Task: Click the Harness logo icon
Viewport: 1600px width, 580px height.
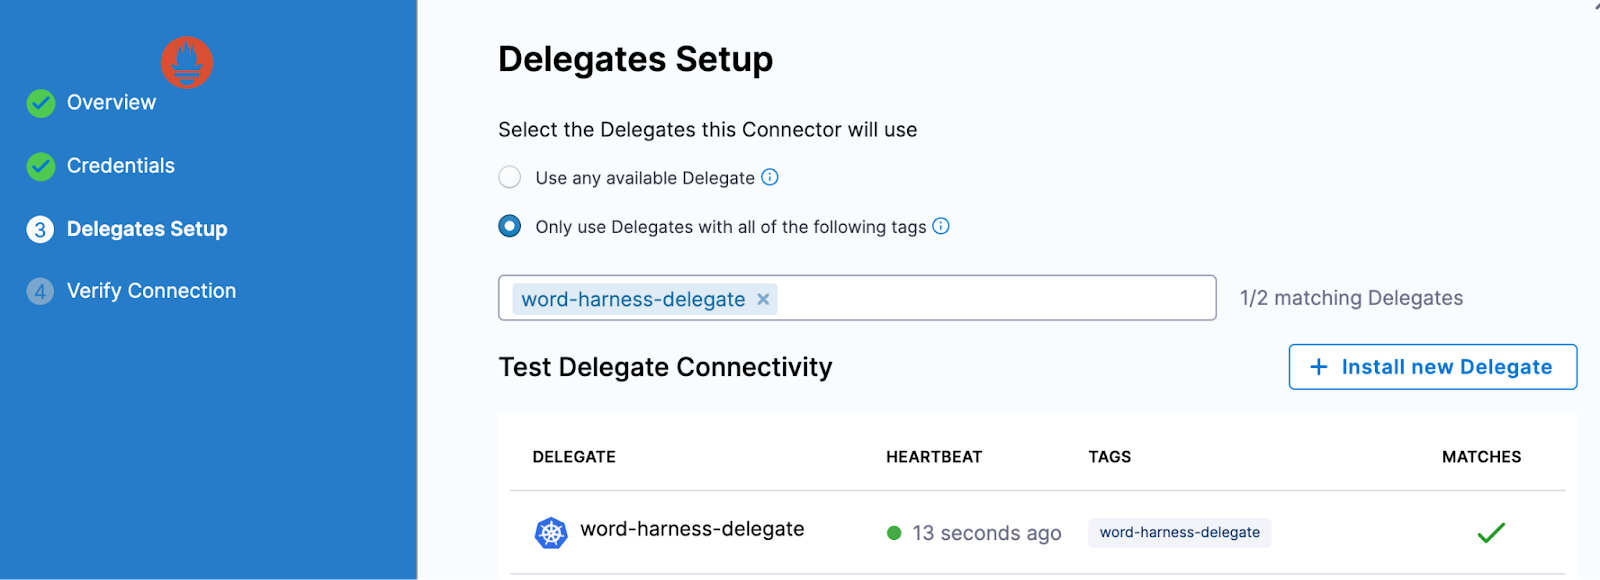Action: click(186, 62)
